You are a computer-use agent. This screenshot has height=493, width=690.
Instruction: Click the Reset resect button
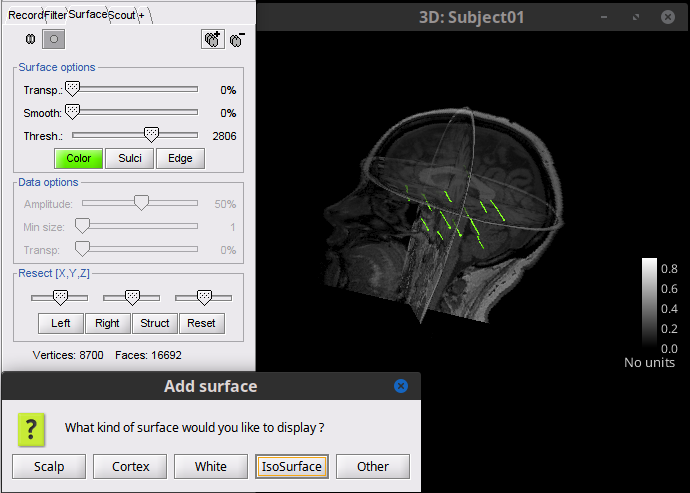tap(201, 323)
